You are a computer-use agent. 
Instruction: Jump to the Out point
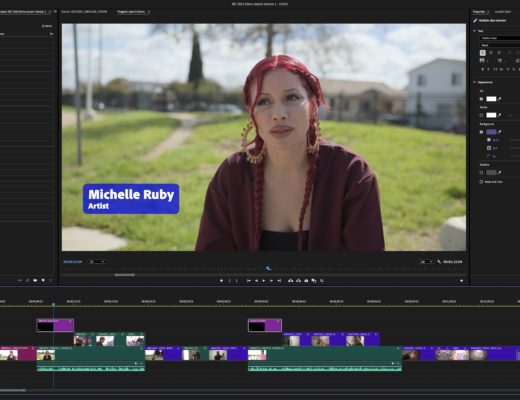click(x=279, y=281)
